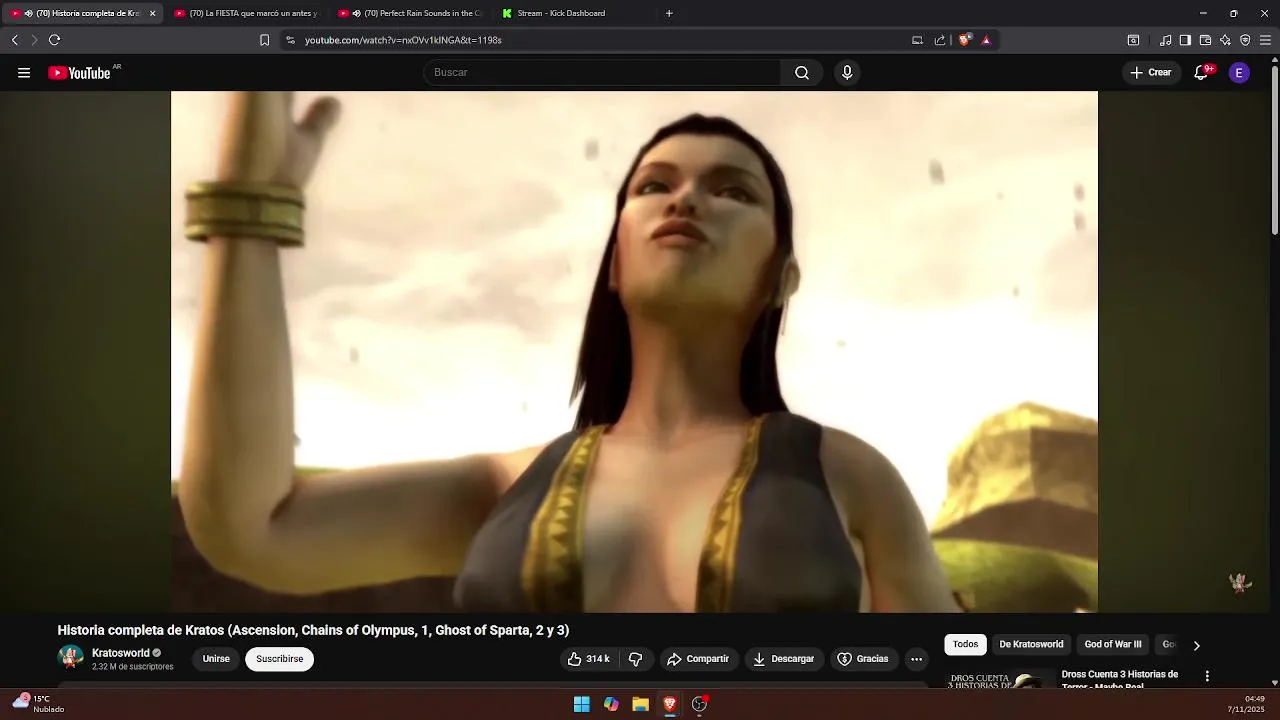Image resolution: width=1280 pixels, height=720 pixels.
Task: Open Kratosworld channel name link
Action: (x=120, y=653)
